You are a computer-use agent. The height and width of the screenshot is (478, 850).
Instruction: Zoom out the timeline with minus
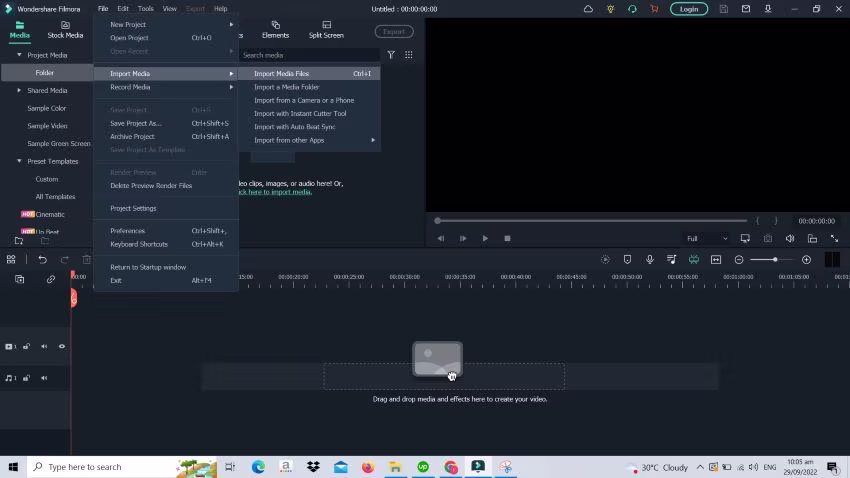tap(739, 260)
